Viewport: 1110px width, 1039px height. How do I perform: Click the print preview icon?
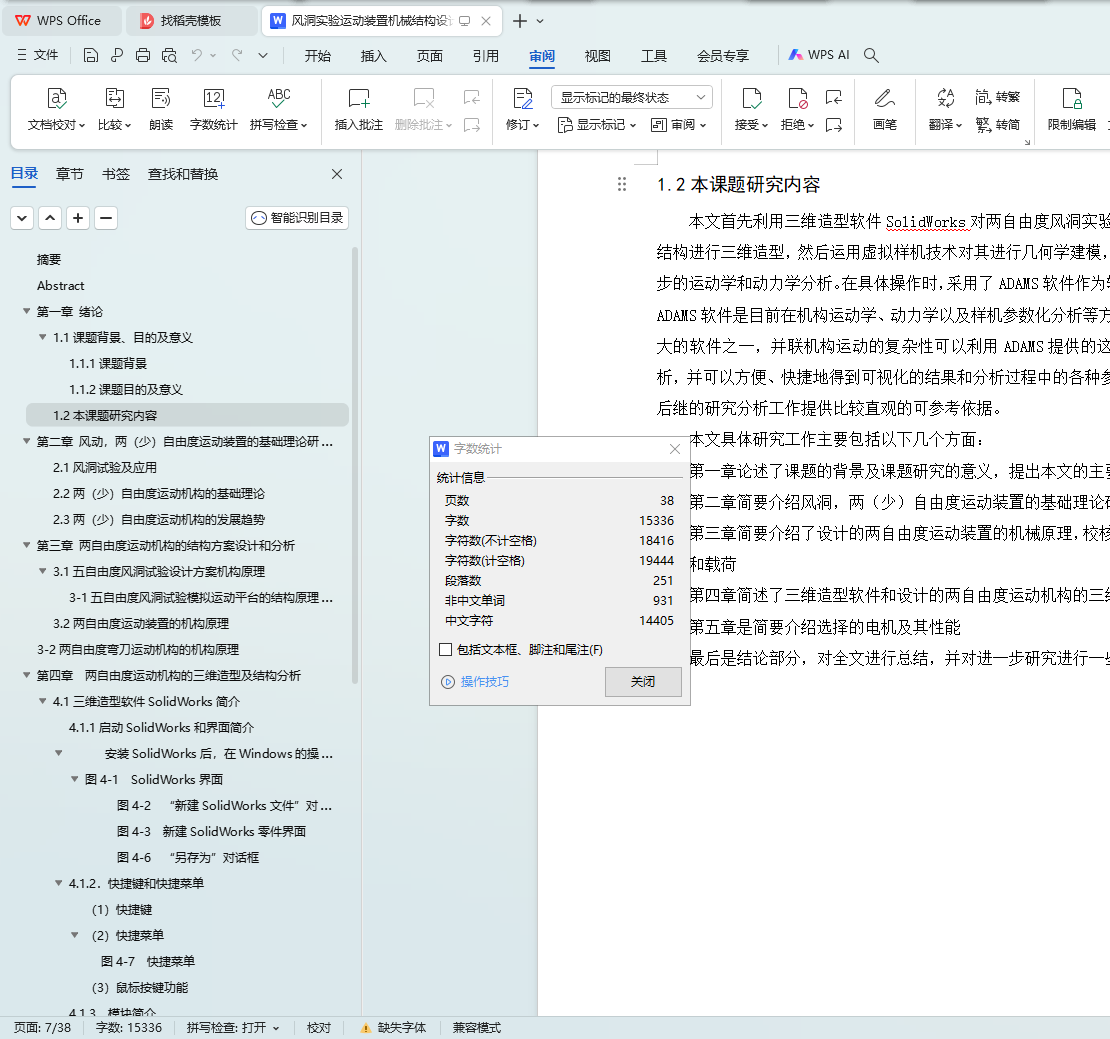pos(169,55)
